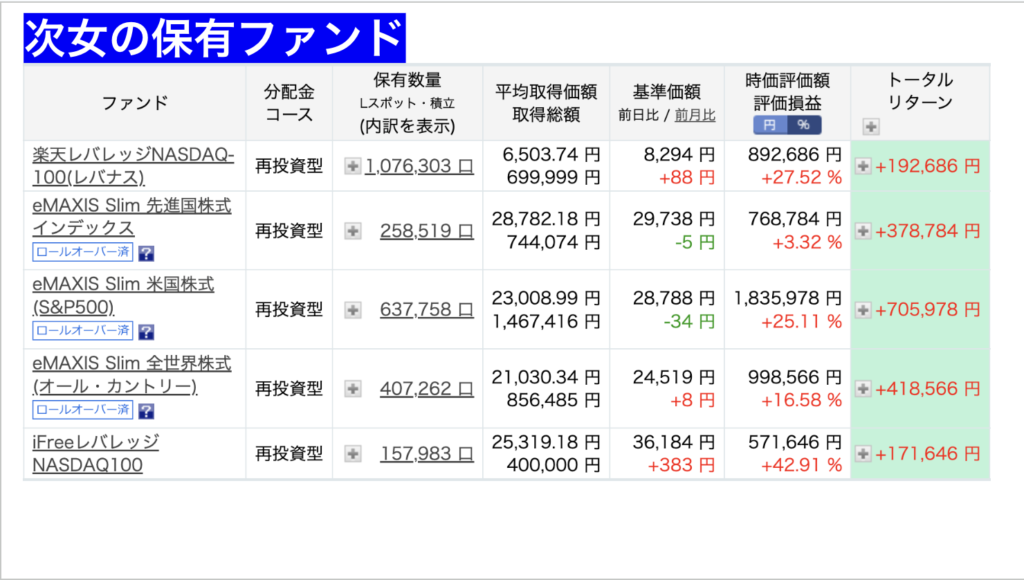Open 楽天レバレッジNASDAQ-100(レバナス) fund page
The height and width of the screenshot is (580, 1024).
click(133, 166)
